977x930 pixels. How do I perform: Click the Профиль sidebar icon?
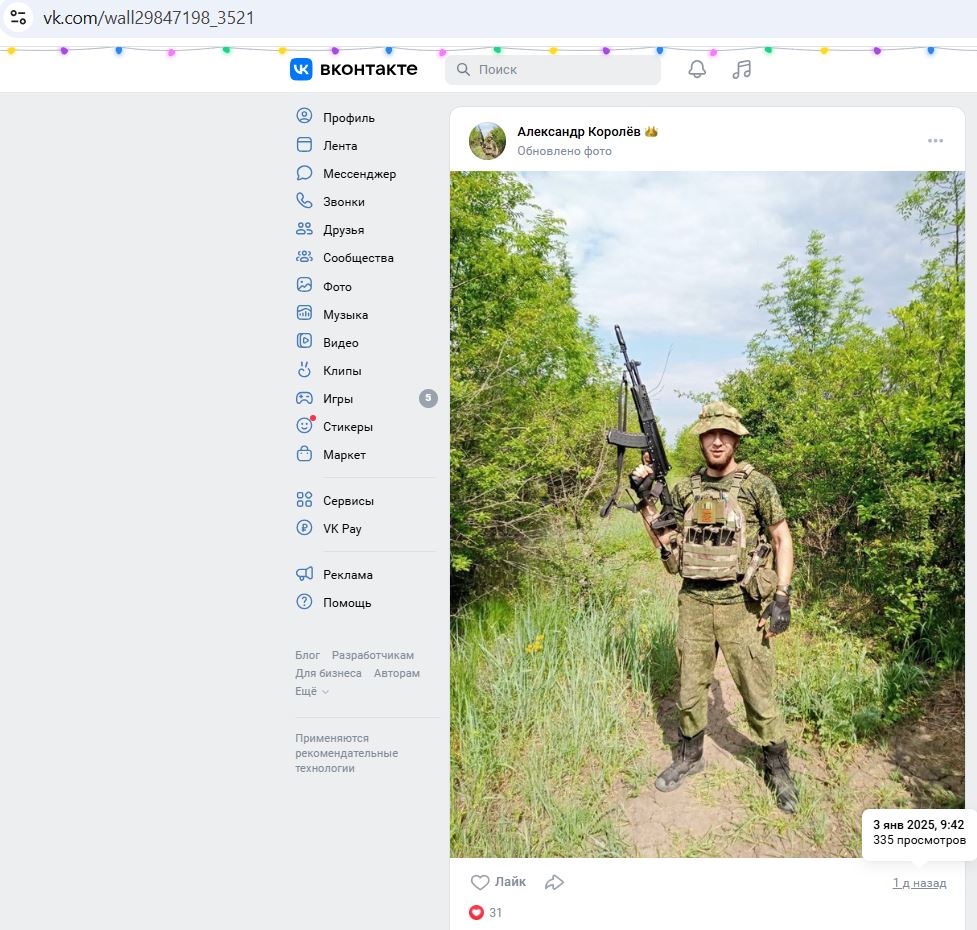304,116
